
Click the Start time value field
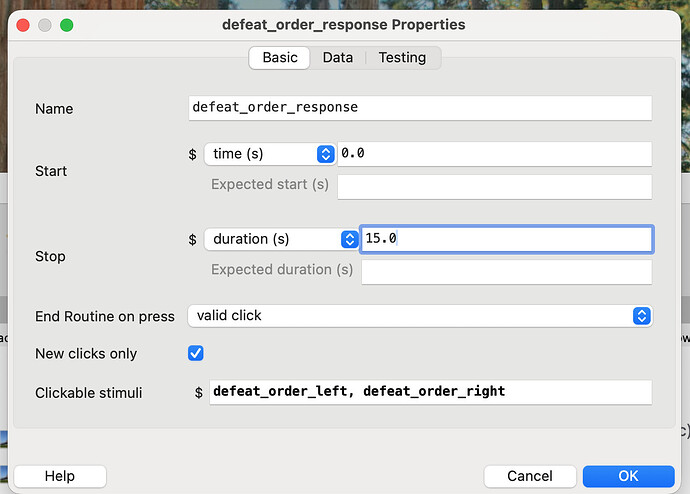(495, 154)
